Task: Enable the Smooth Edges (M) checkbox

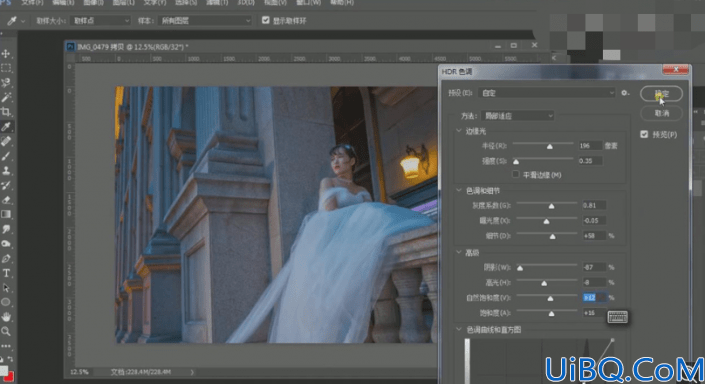Action: pyautogui.click(x=516, y=174)
